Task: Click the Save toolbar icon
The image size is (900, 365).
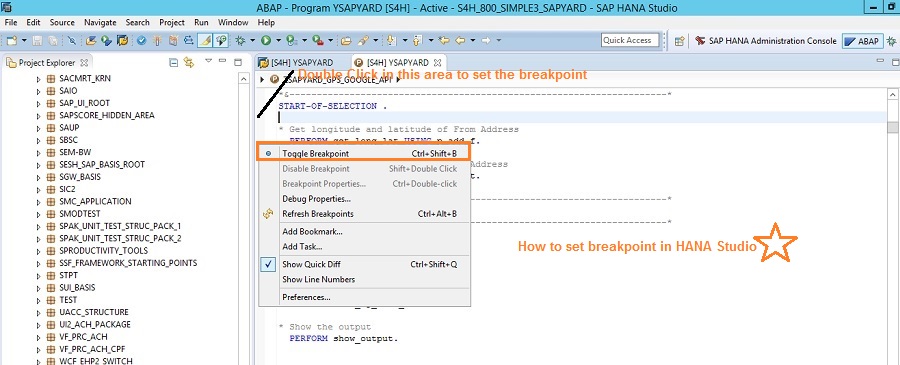Action: click(37, 41)
